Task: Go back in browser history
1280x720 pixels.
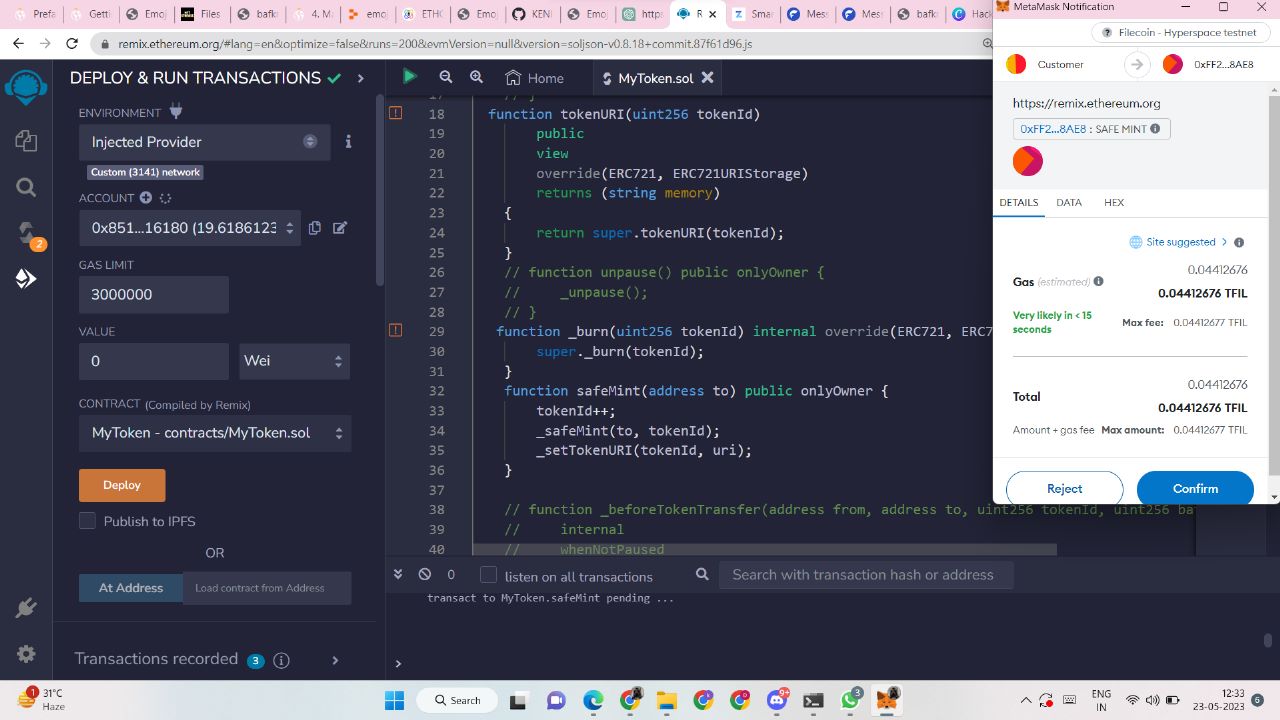Action: click(x=17, y=44)
